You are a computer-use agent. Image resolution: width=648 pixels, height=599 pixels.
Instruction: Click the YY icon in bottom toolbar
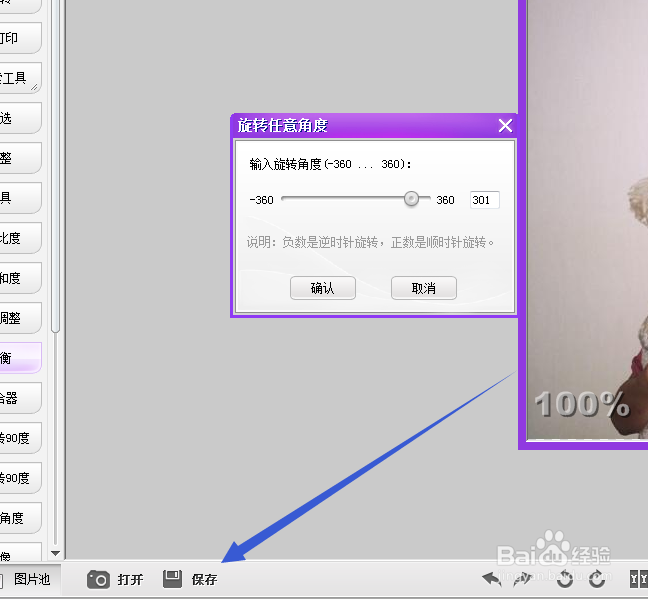pos(638,579)
